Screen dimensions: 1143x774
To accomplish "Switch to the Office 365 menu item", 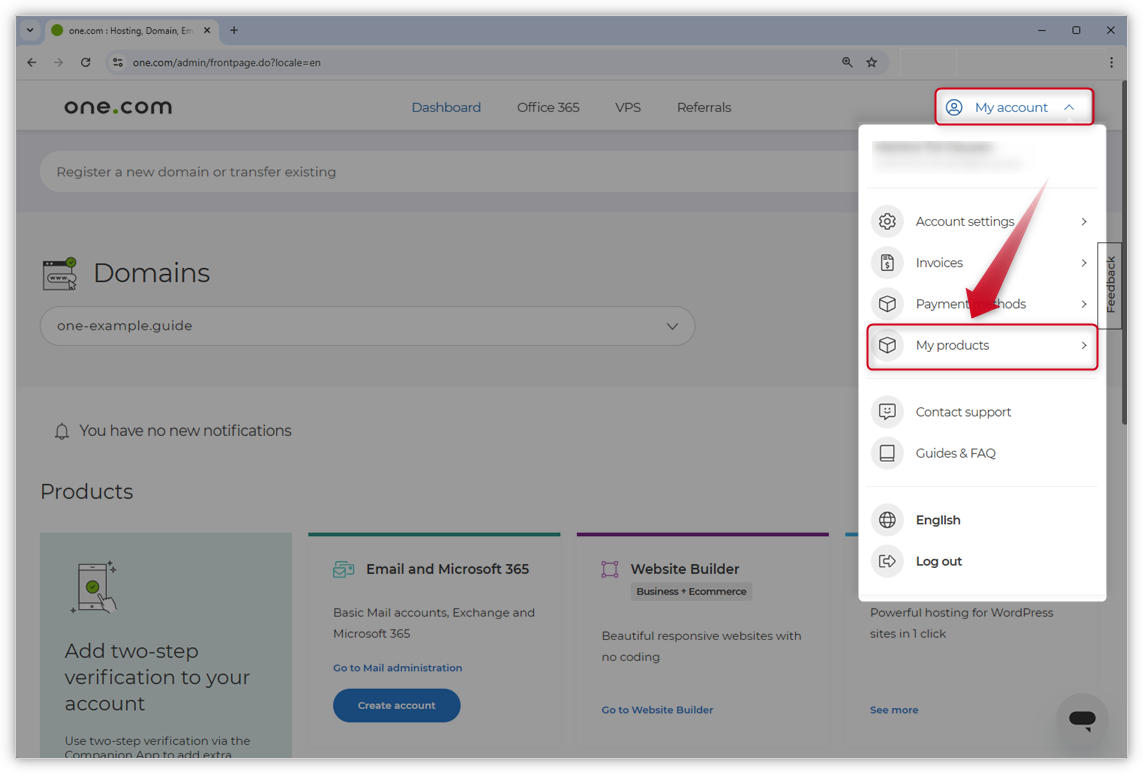I will [x=547, y=107].
